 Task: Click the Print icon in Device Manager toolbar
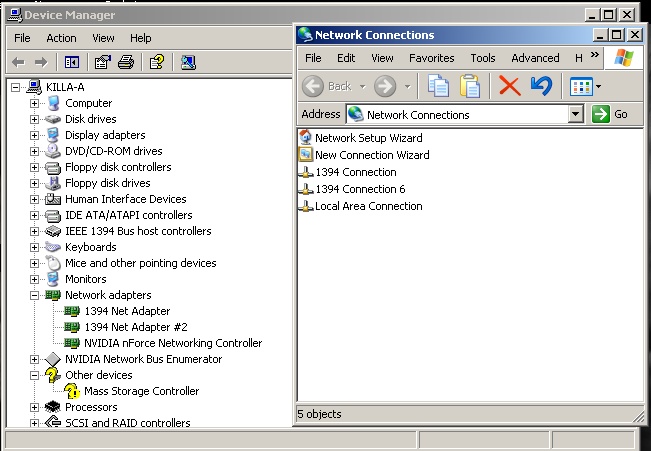pos(126,63)
